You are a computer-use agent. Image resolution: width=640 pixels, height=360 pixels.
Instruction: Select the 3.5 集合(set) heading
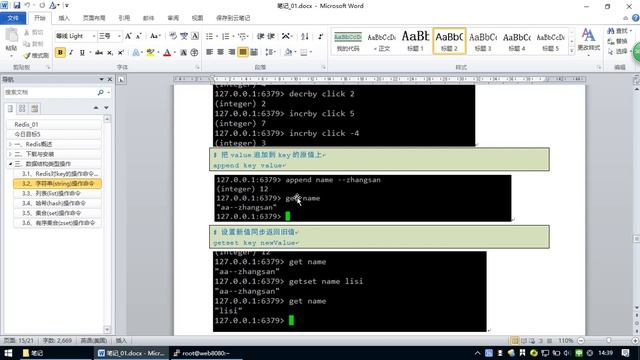click(57, 213)
